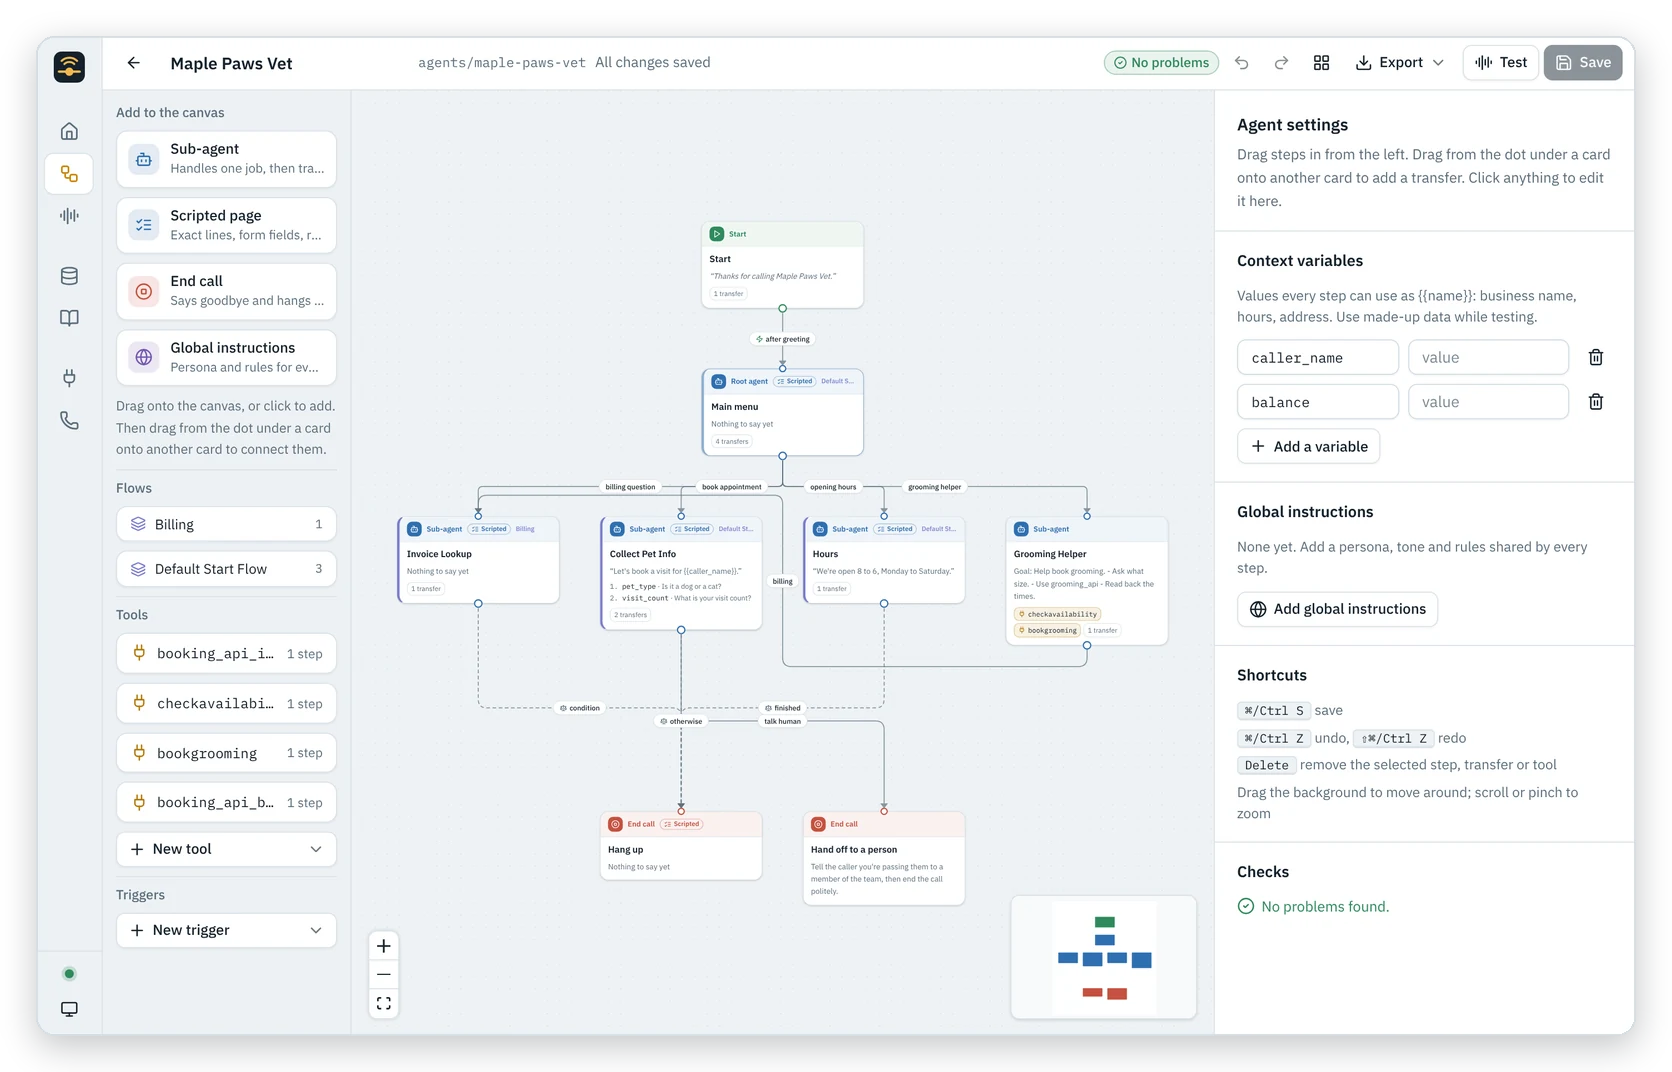Click the value field for caller_name
Image resolution: width=1672 pixels, height=1072 pixels.
[1488, 357]
